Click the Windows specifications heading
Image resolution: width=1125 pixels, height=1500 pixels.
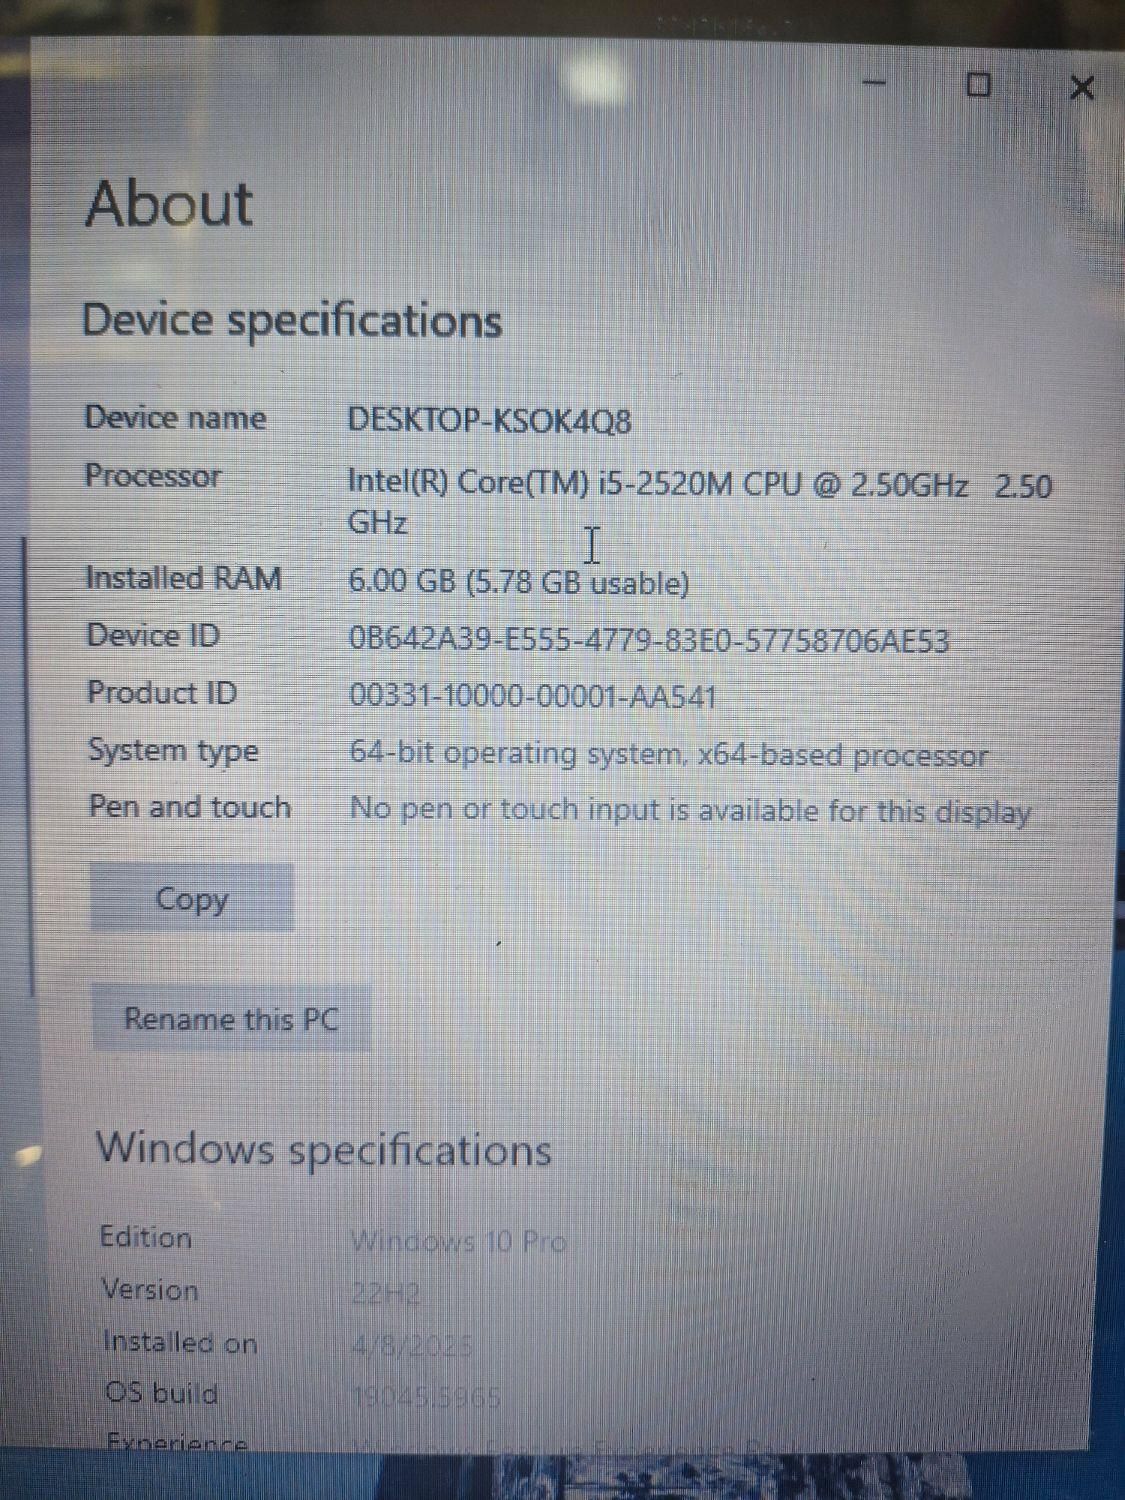point(323,1149)
